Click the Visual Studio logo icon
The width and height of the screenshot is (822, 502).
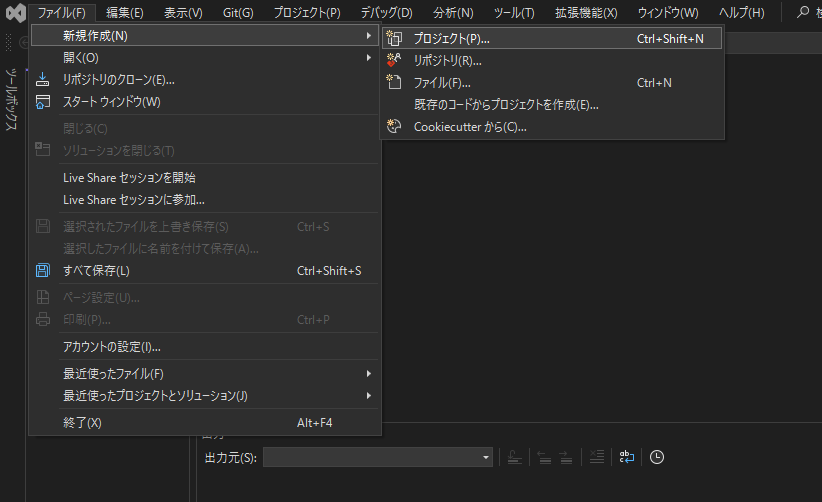point(16,13)
